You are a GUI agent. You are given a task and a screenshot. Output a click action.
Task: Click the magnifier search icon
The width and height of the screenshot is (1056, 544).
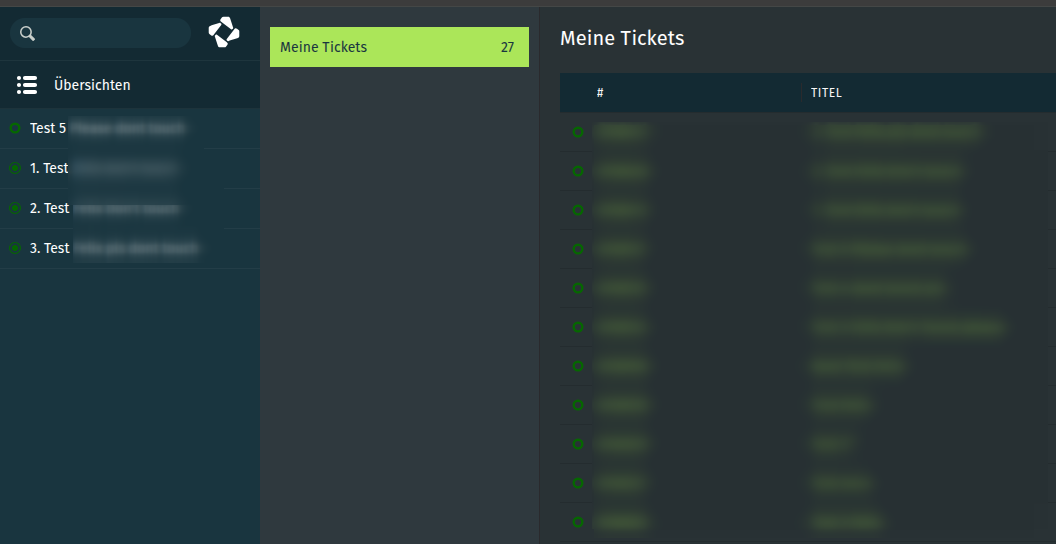pyautogui.click(x=28, y=34)
